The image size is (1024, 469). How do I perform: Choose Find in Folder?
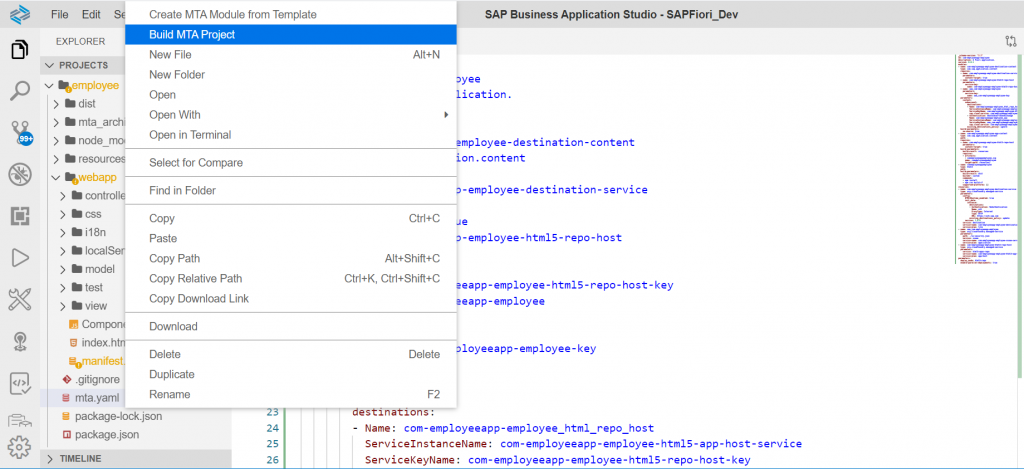pyautogui.click(x=291, y=191)
